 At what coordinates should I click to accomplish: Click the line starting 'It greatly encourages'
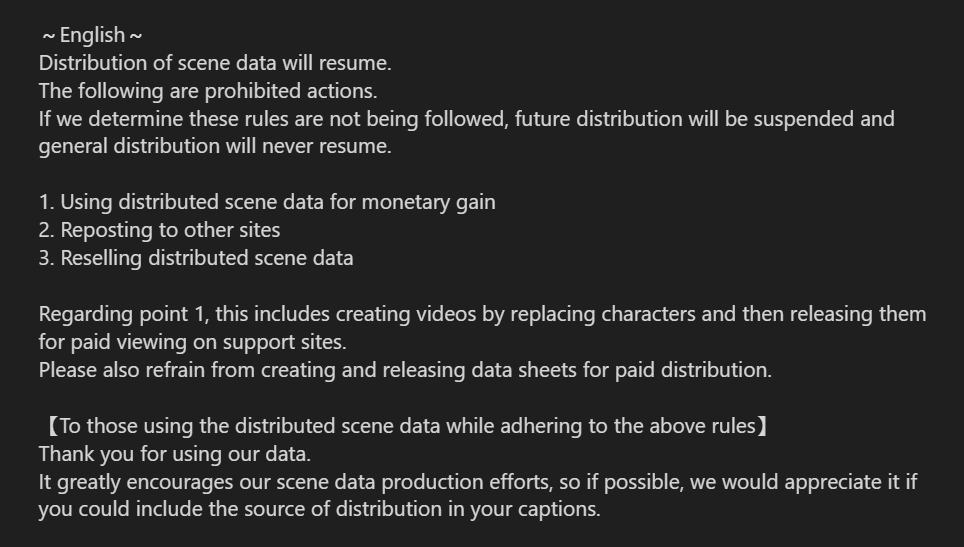pyautogui.click(x=478, y=482)
